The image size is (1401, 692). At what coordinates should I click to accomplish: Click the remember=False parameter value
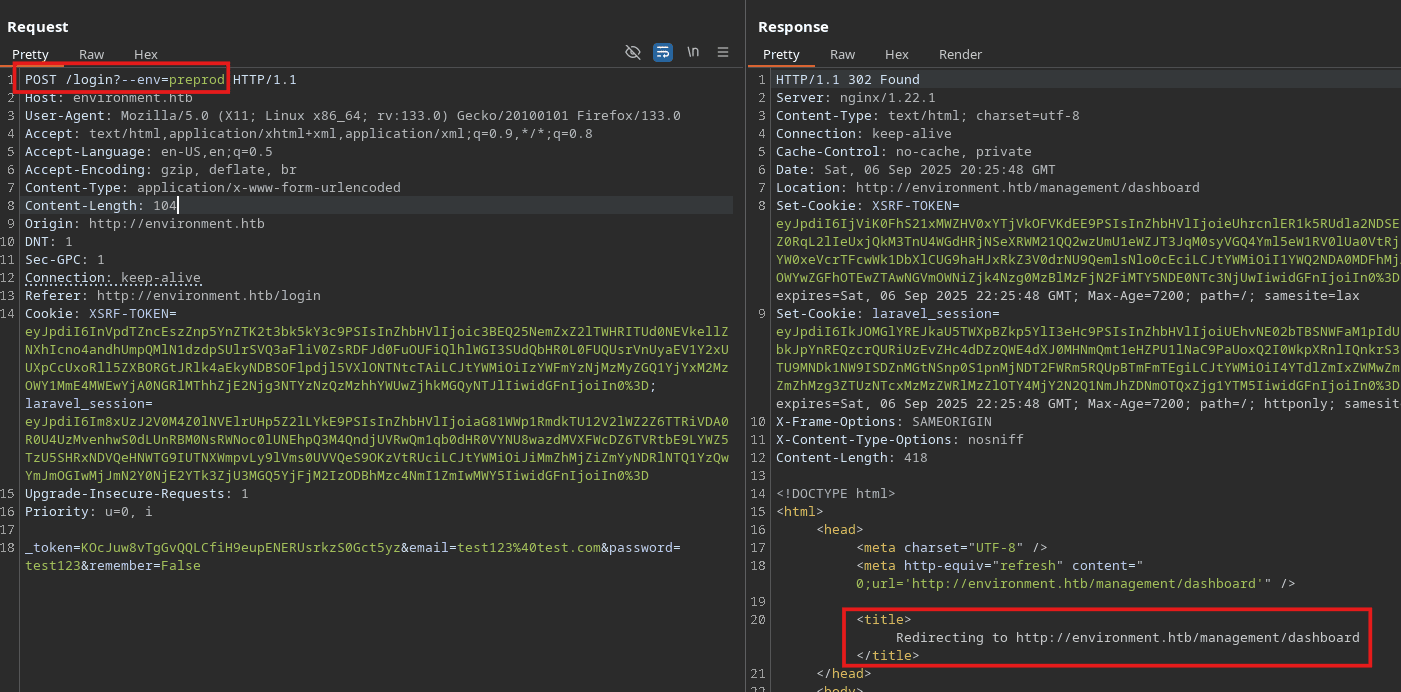point(180,566)
